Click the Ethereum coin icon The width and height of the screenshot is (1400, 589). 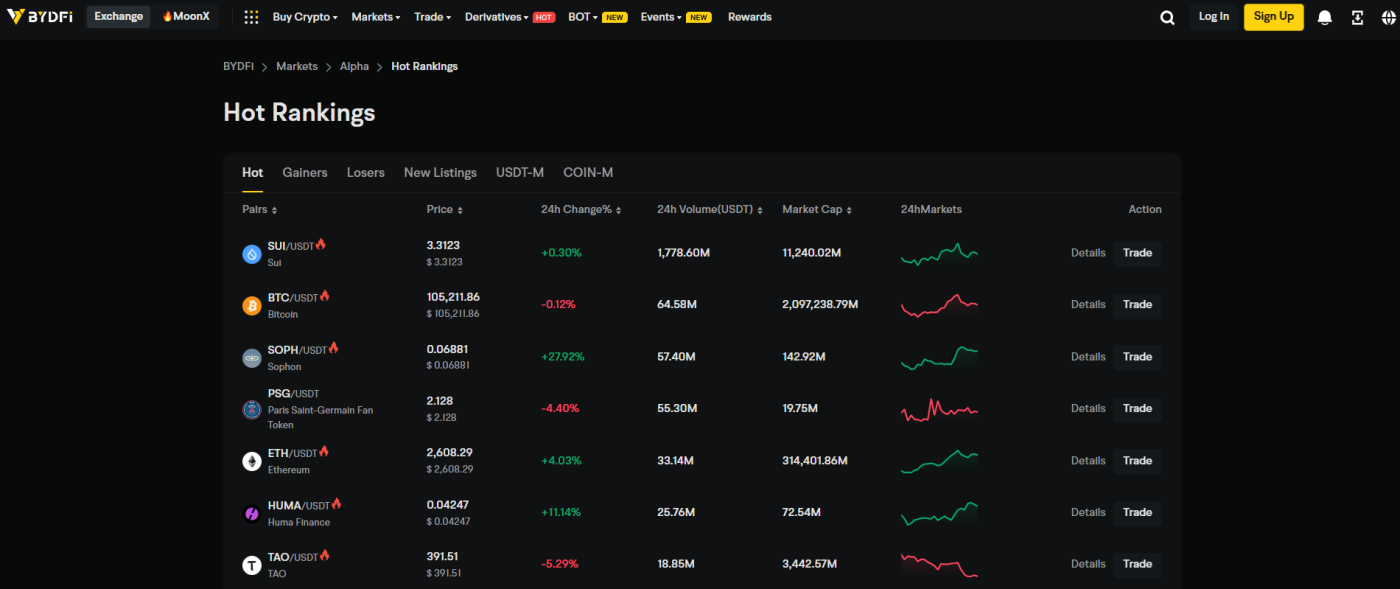[252, 461]
